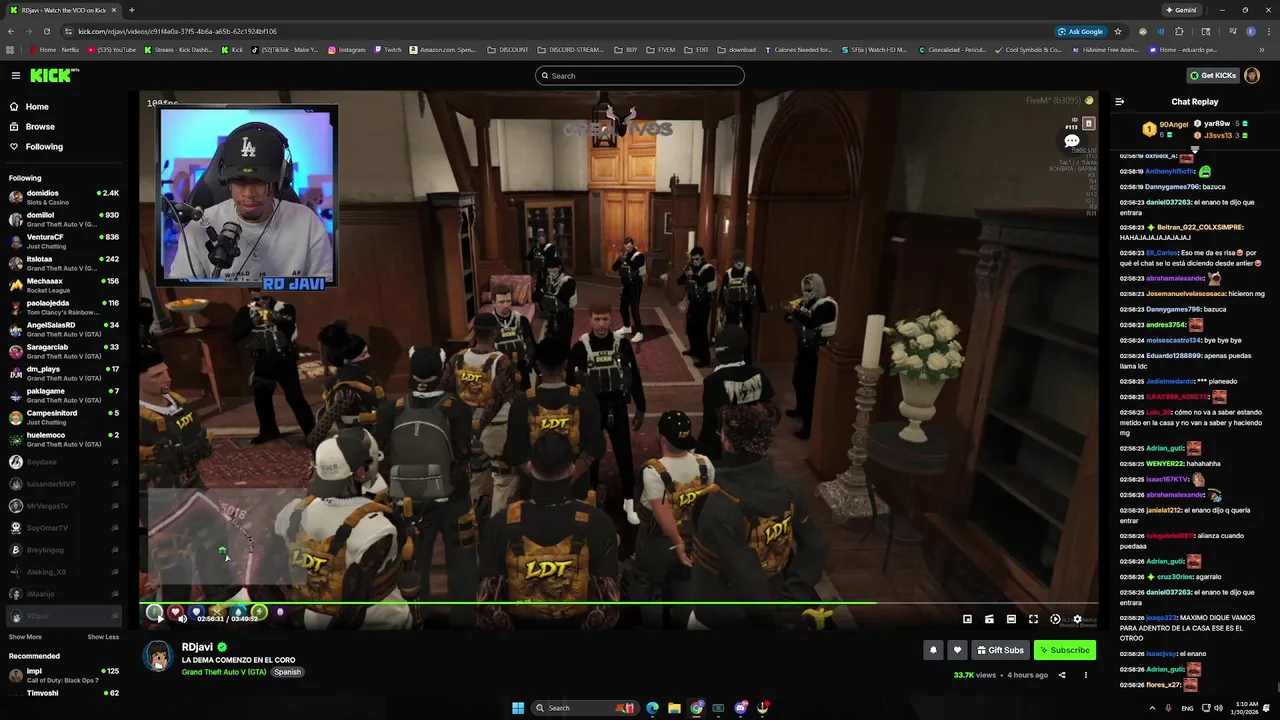Open a new browser tab

coord(132,10)
